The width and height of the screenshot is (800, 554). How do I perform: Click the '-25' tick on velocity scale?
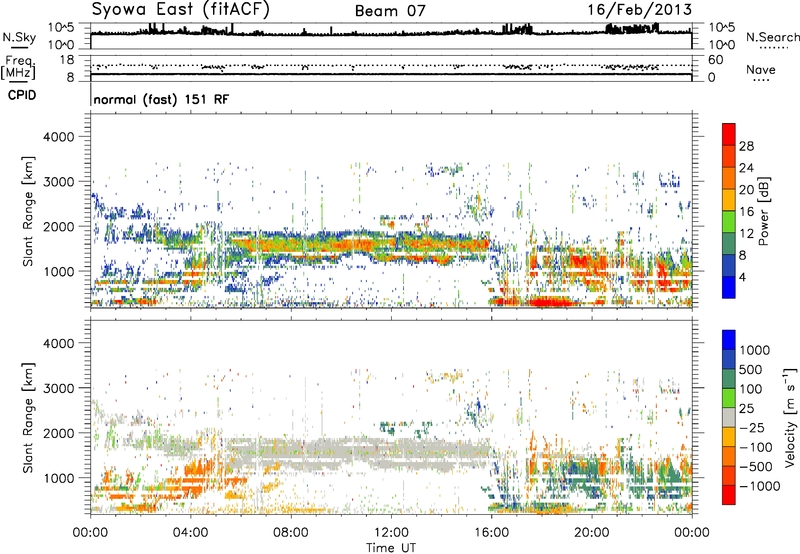click(752, 427)
